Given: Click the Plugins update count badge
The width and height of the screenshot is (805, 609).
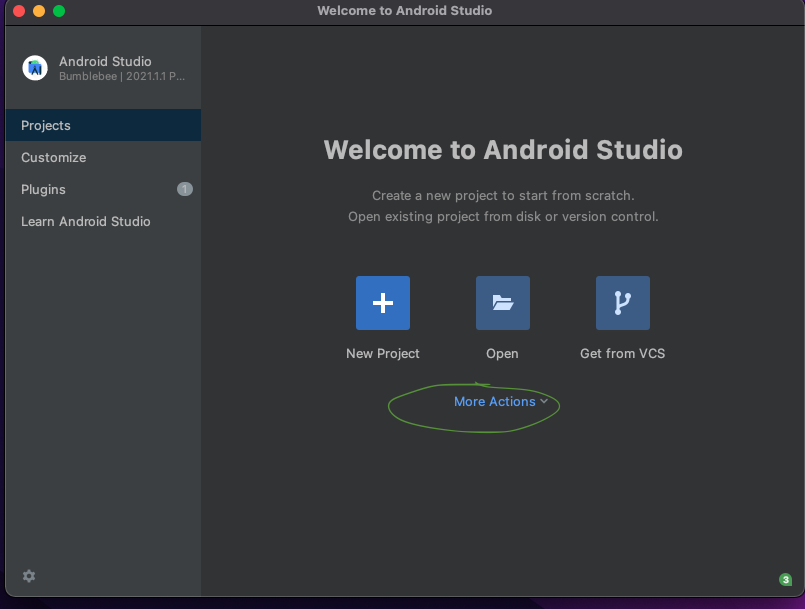Looking at the screenshot, I should coord(185,189).
